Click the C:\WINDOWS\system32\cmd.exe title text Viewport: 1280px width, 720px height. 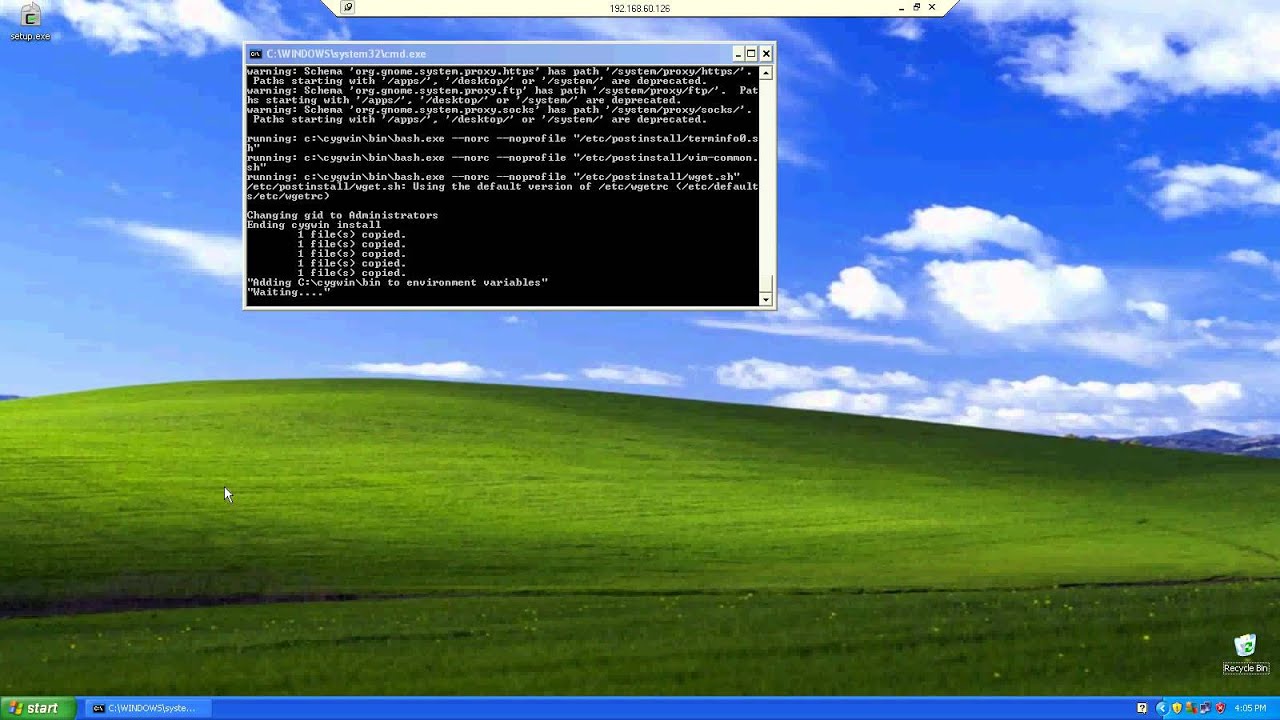[x=346, y=54]
